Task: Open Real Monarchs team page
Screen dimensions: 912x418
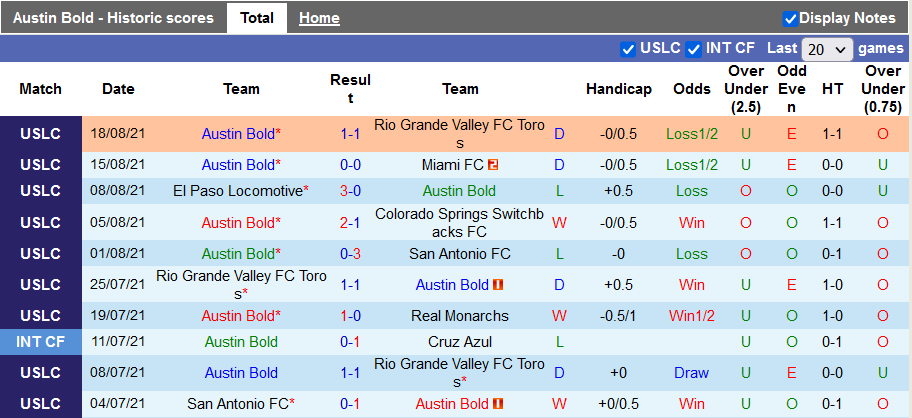Action: [460, 316]
